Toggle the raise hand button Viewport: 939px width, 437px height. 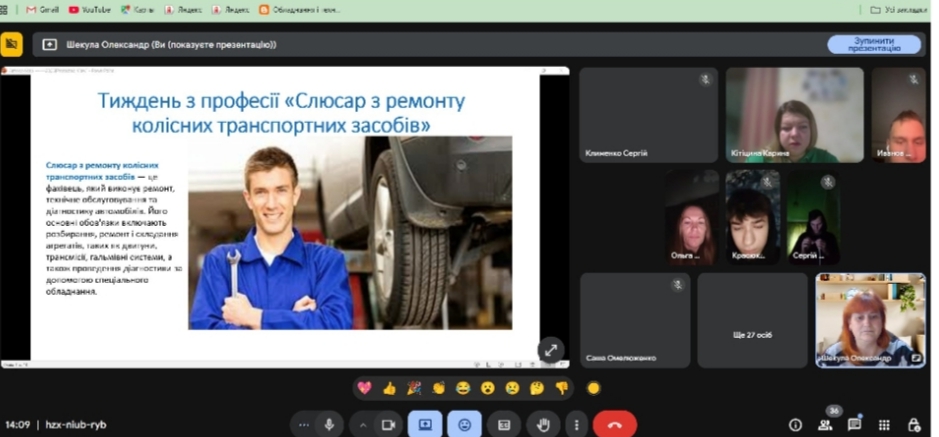[543, 424]
